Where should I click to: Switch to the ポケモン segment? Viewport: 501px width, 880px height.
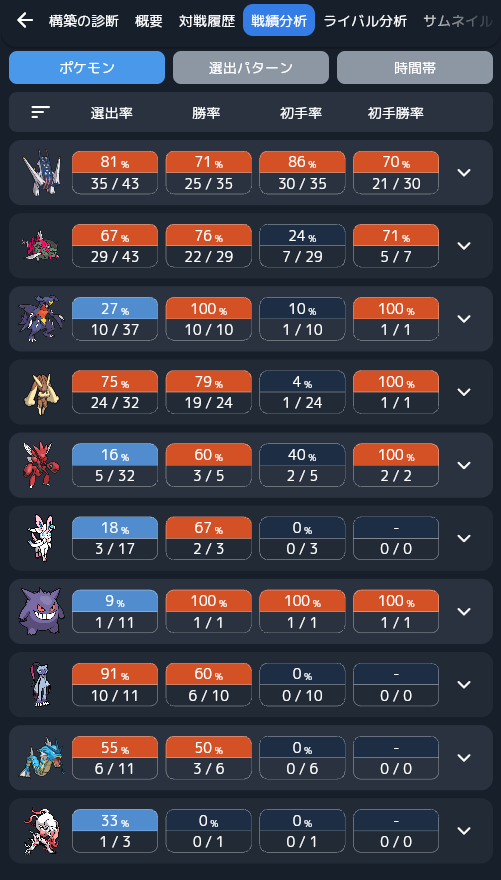[87, 68]
